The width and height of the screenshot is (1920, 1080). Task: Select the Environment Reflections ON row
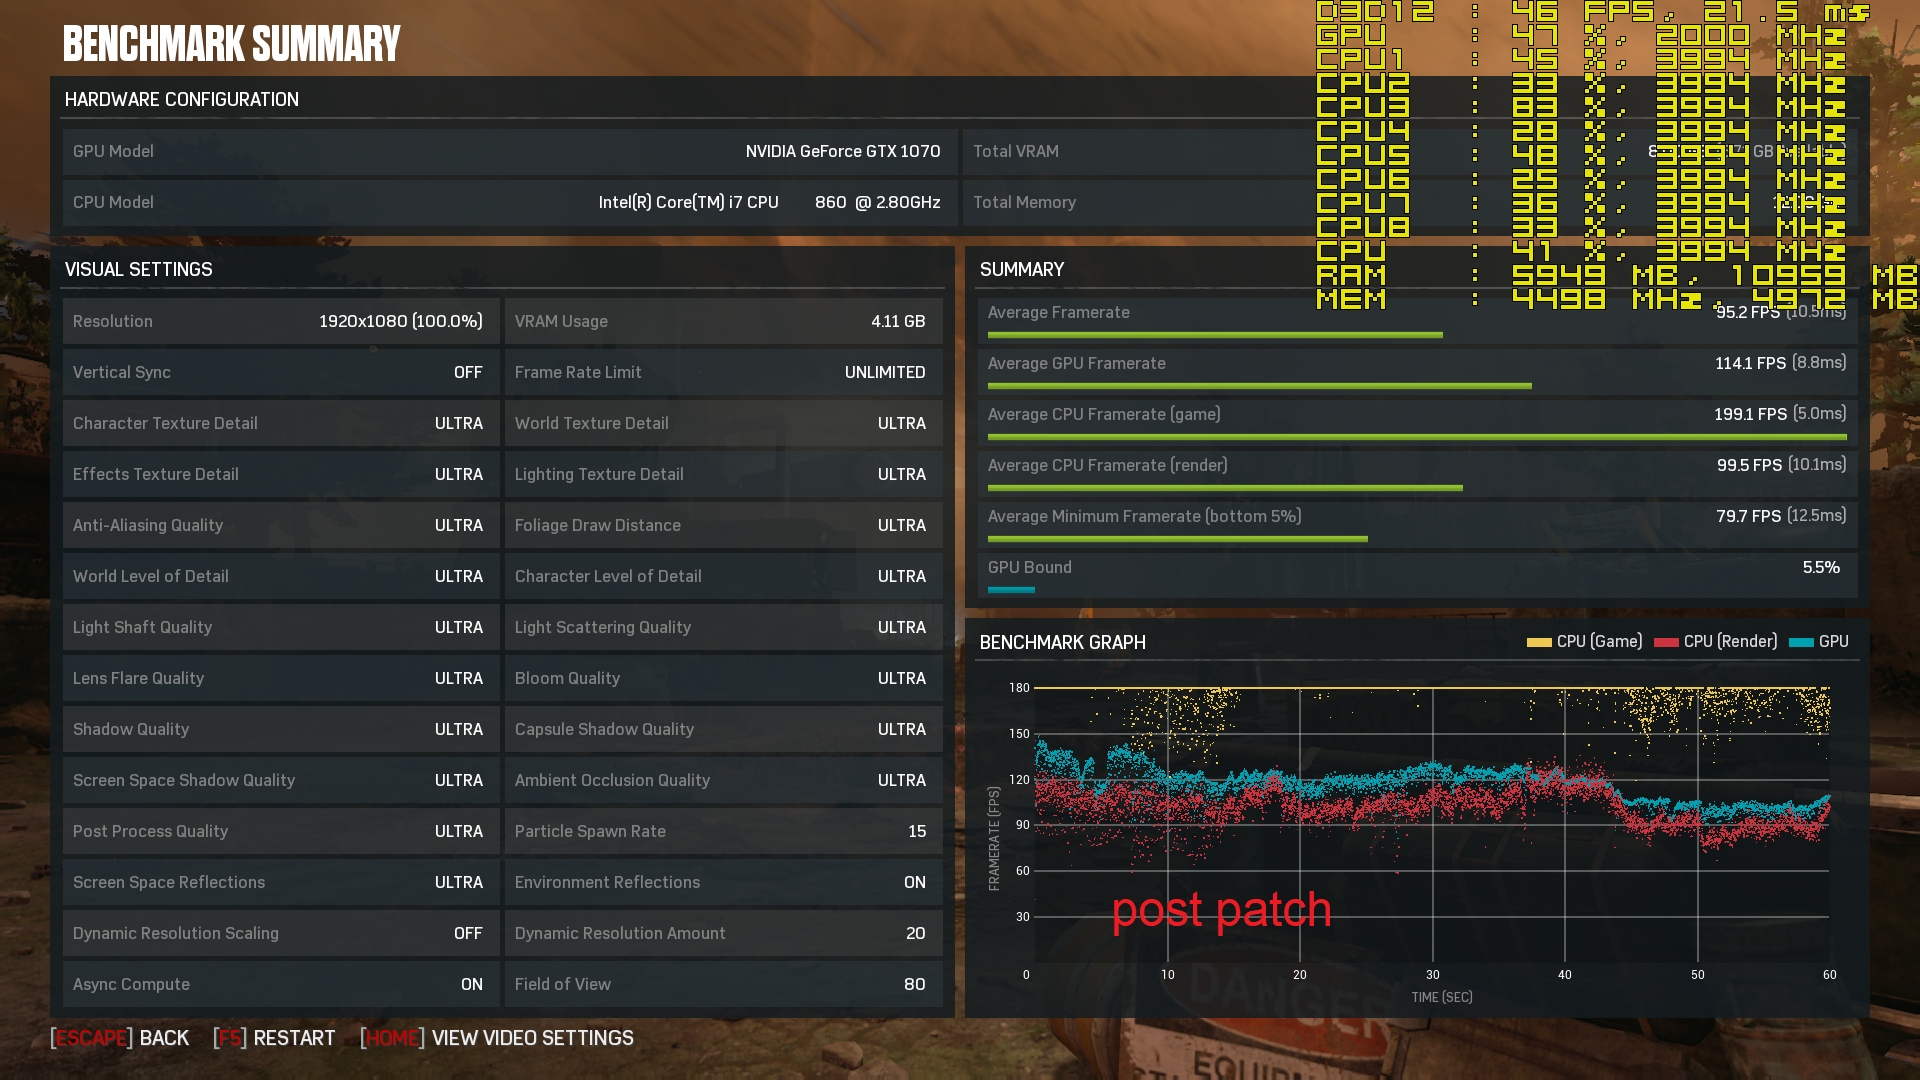[722, 882]
